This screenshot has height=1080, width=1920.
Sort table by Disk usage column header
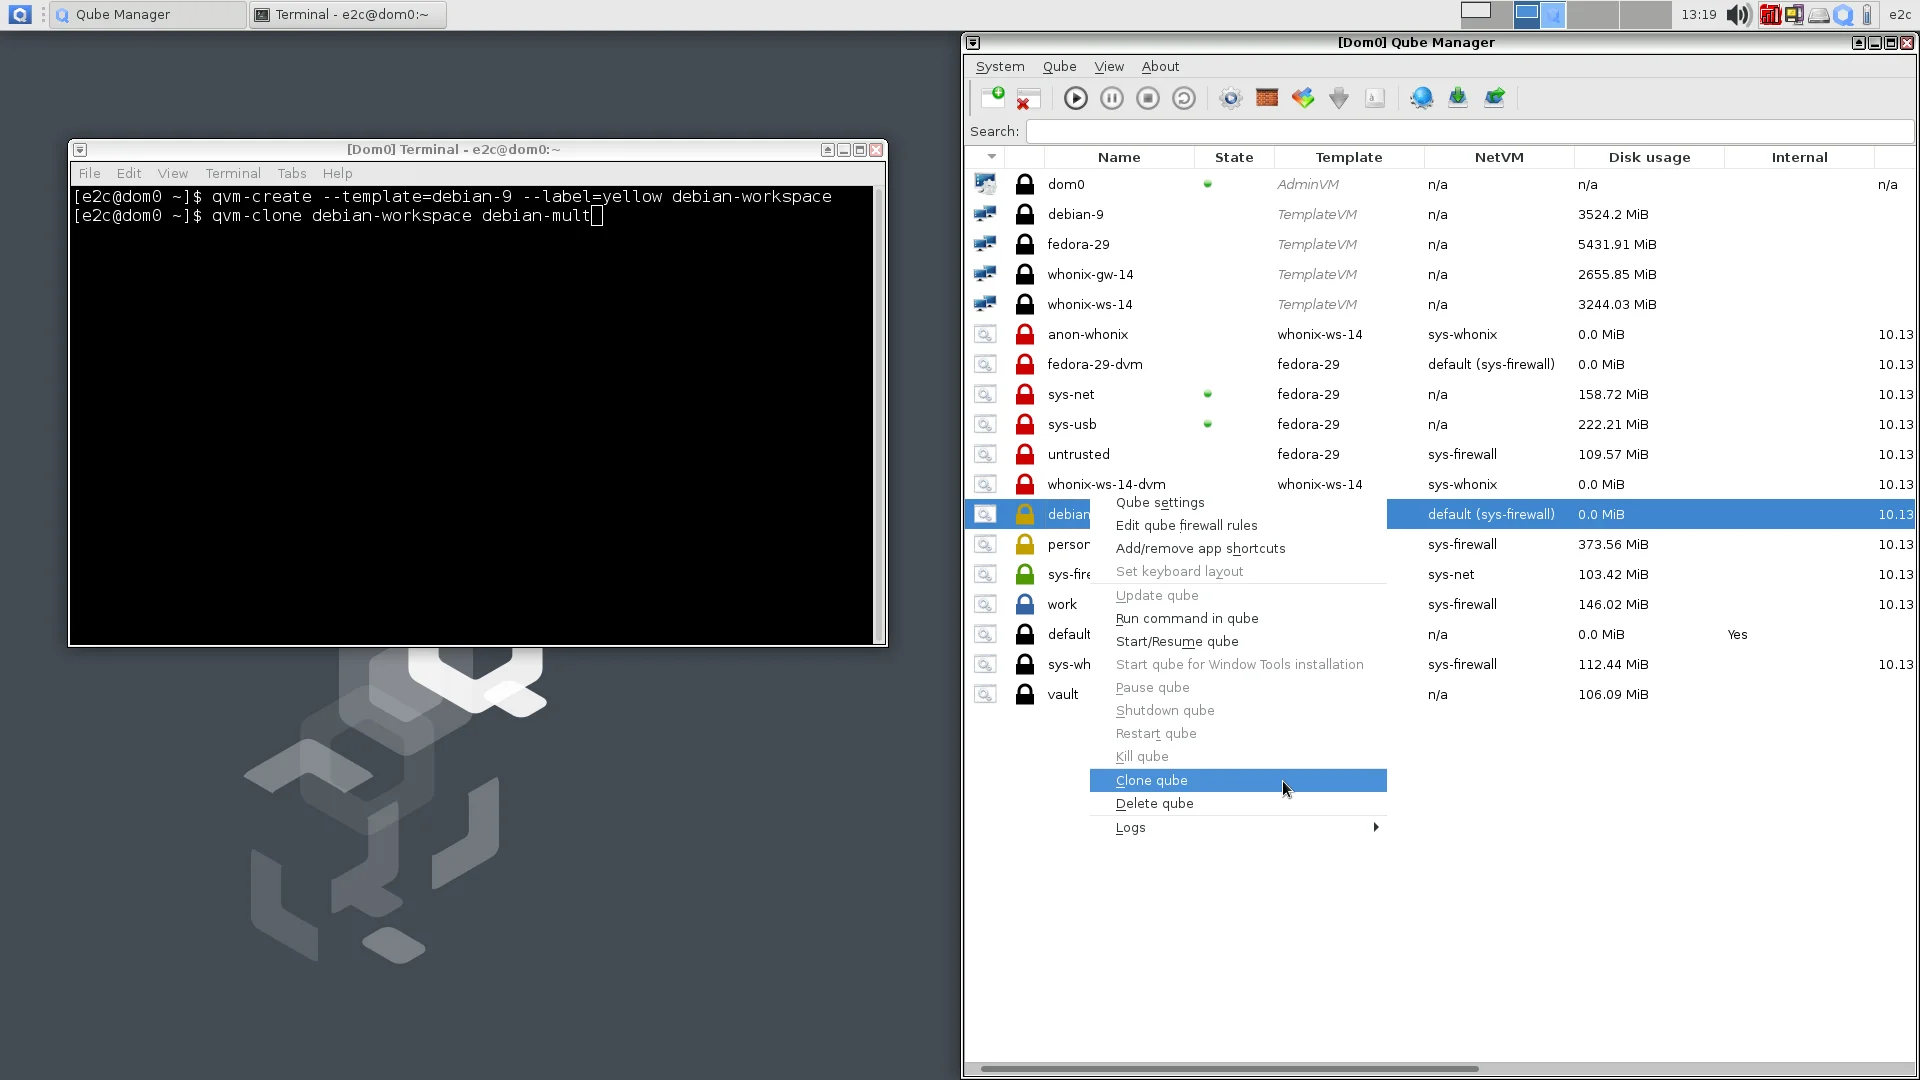coord(1649,157)
